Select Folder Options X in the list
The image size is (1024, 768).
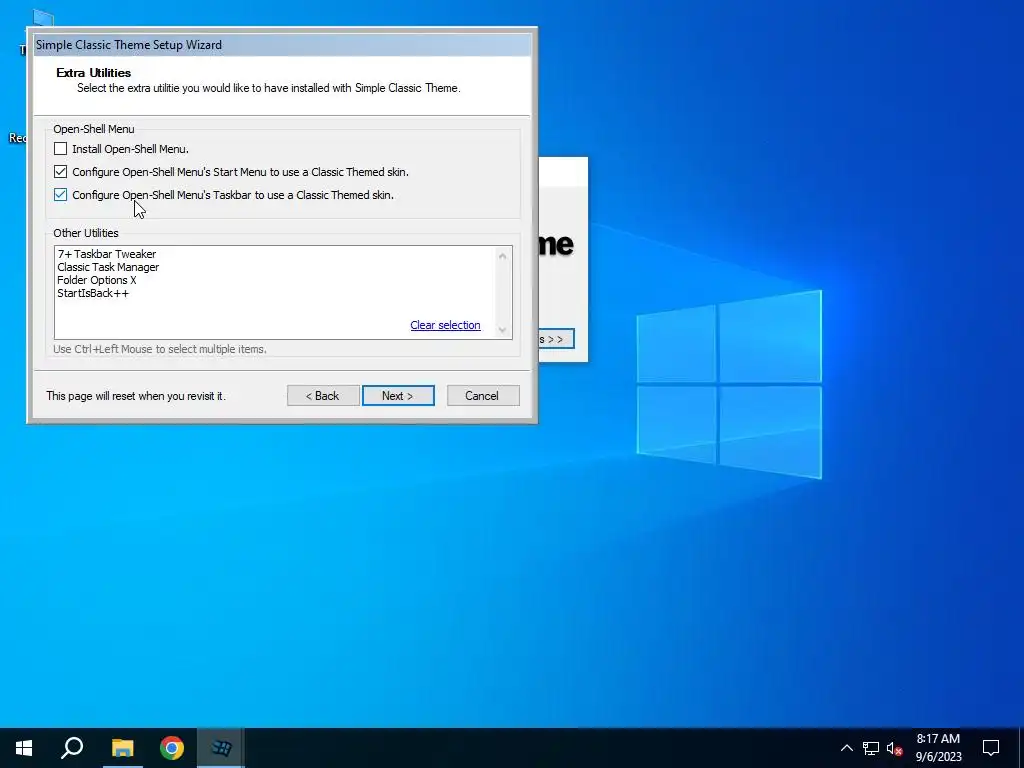(x=97, y=280)
